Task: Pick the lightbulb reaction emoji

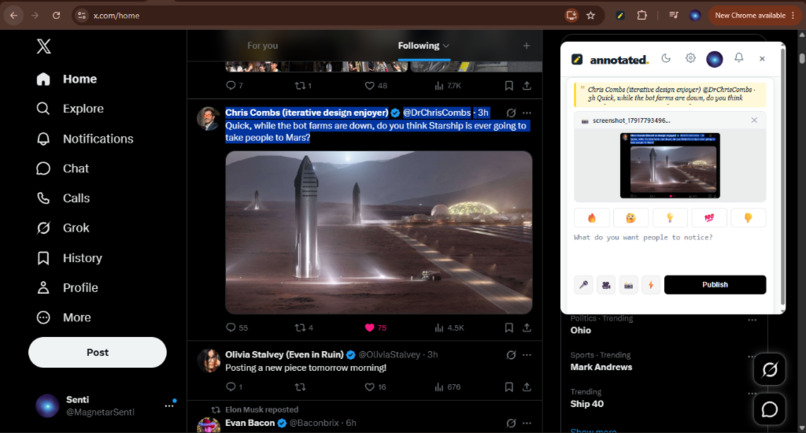Action: (670, 218)
